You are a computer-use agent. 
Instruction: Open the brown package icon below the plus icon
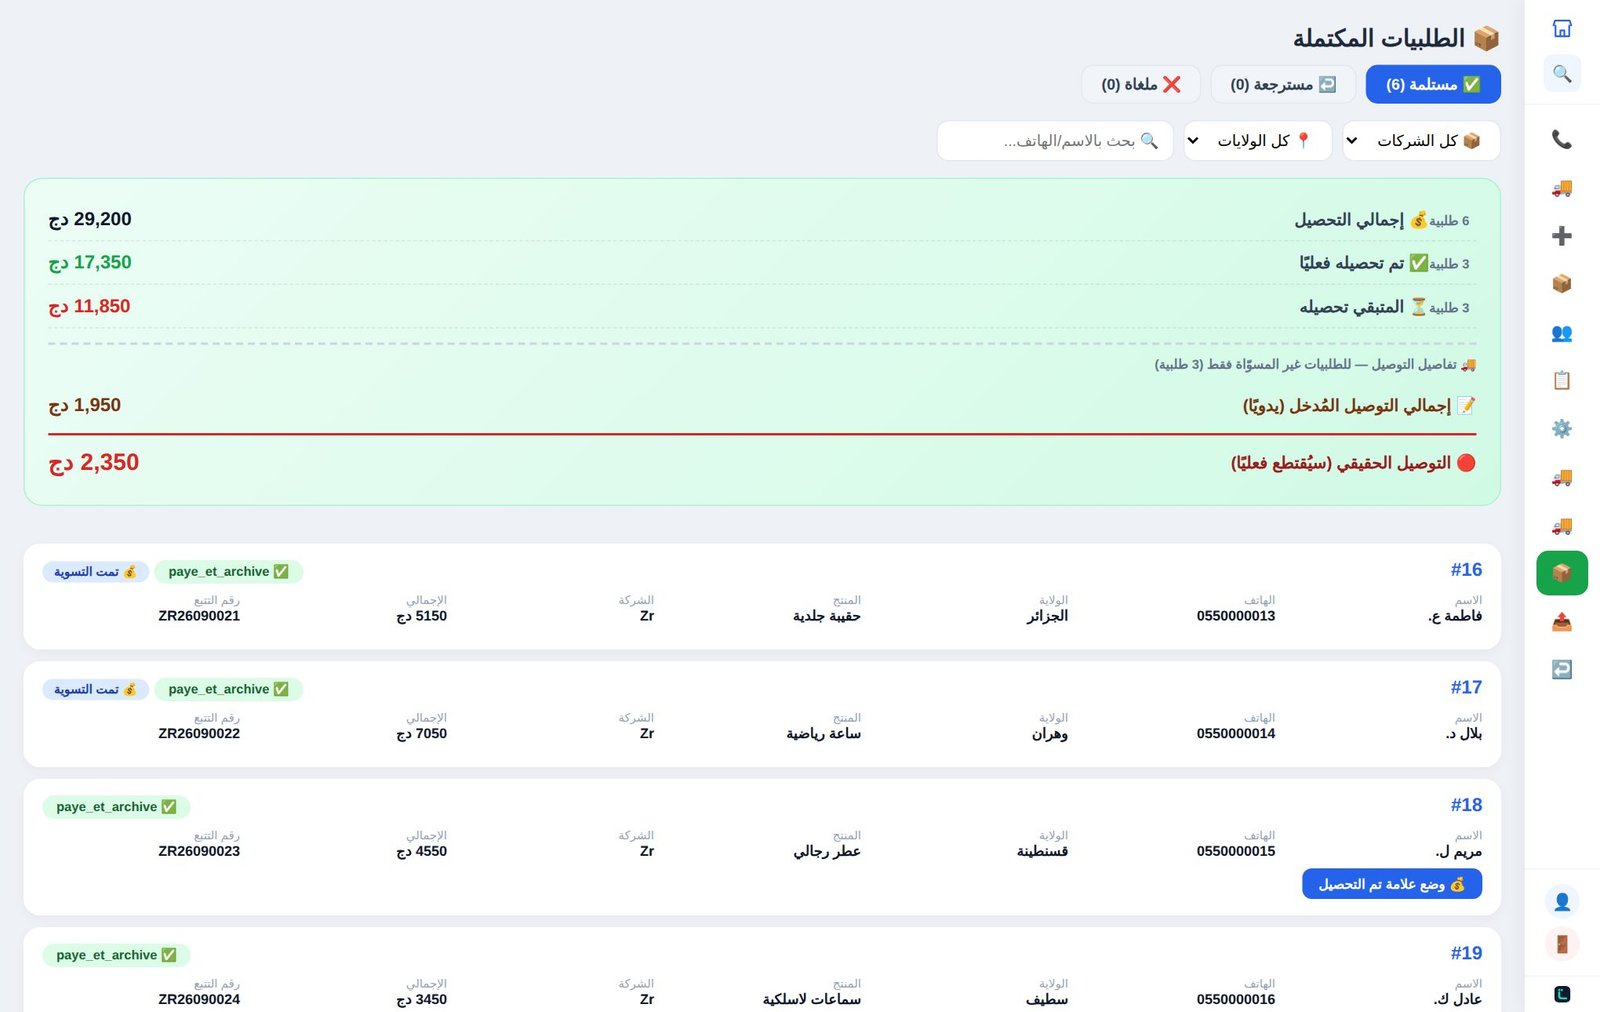(x=1562, y=284)
